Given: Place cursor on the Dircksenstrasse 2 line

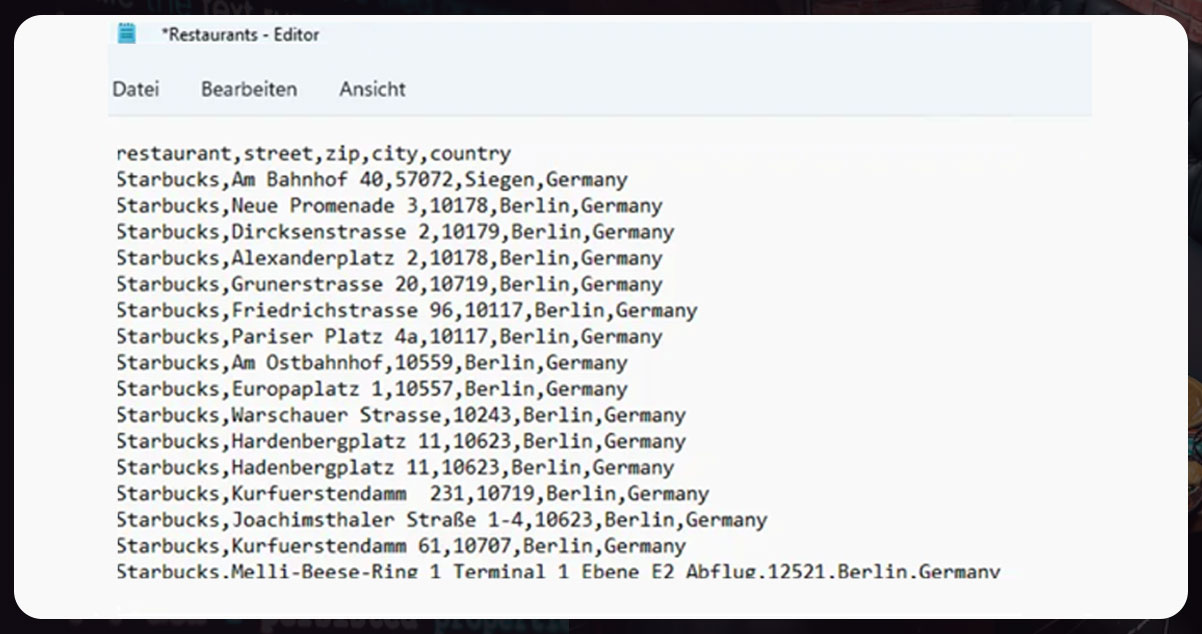Looking at the screenshot, I should click(x=394, y=232).
